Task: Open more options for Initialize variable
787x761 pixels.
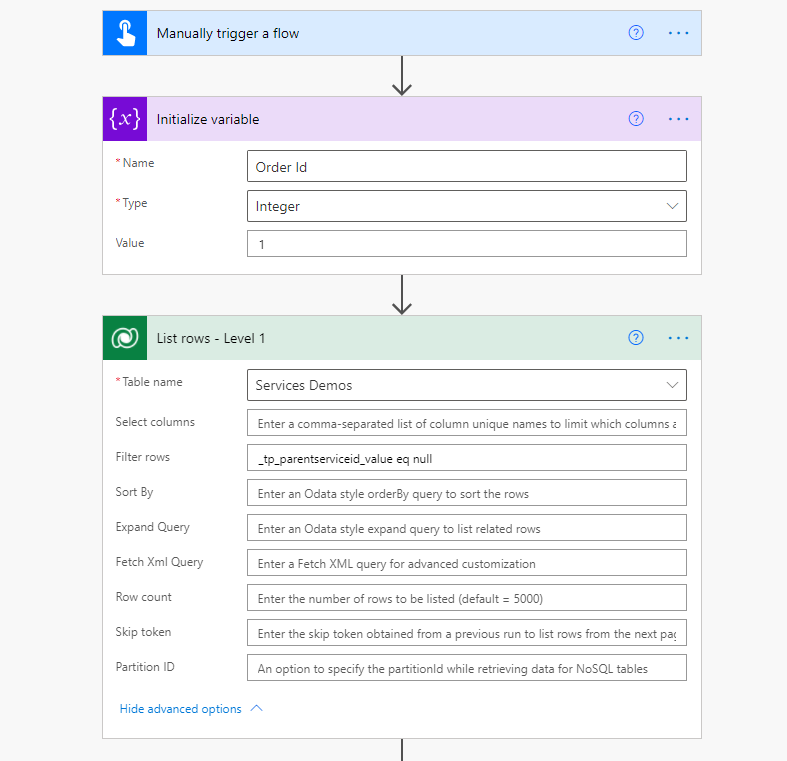Action: [679, 119]
